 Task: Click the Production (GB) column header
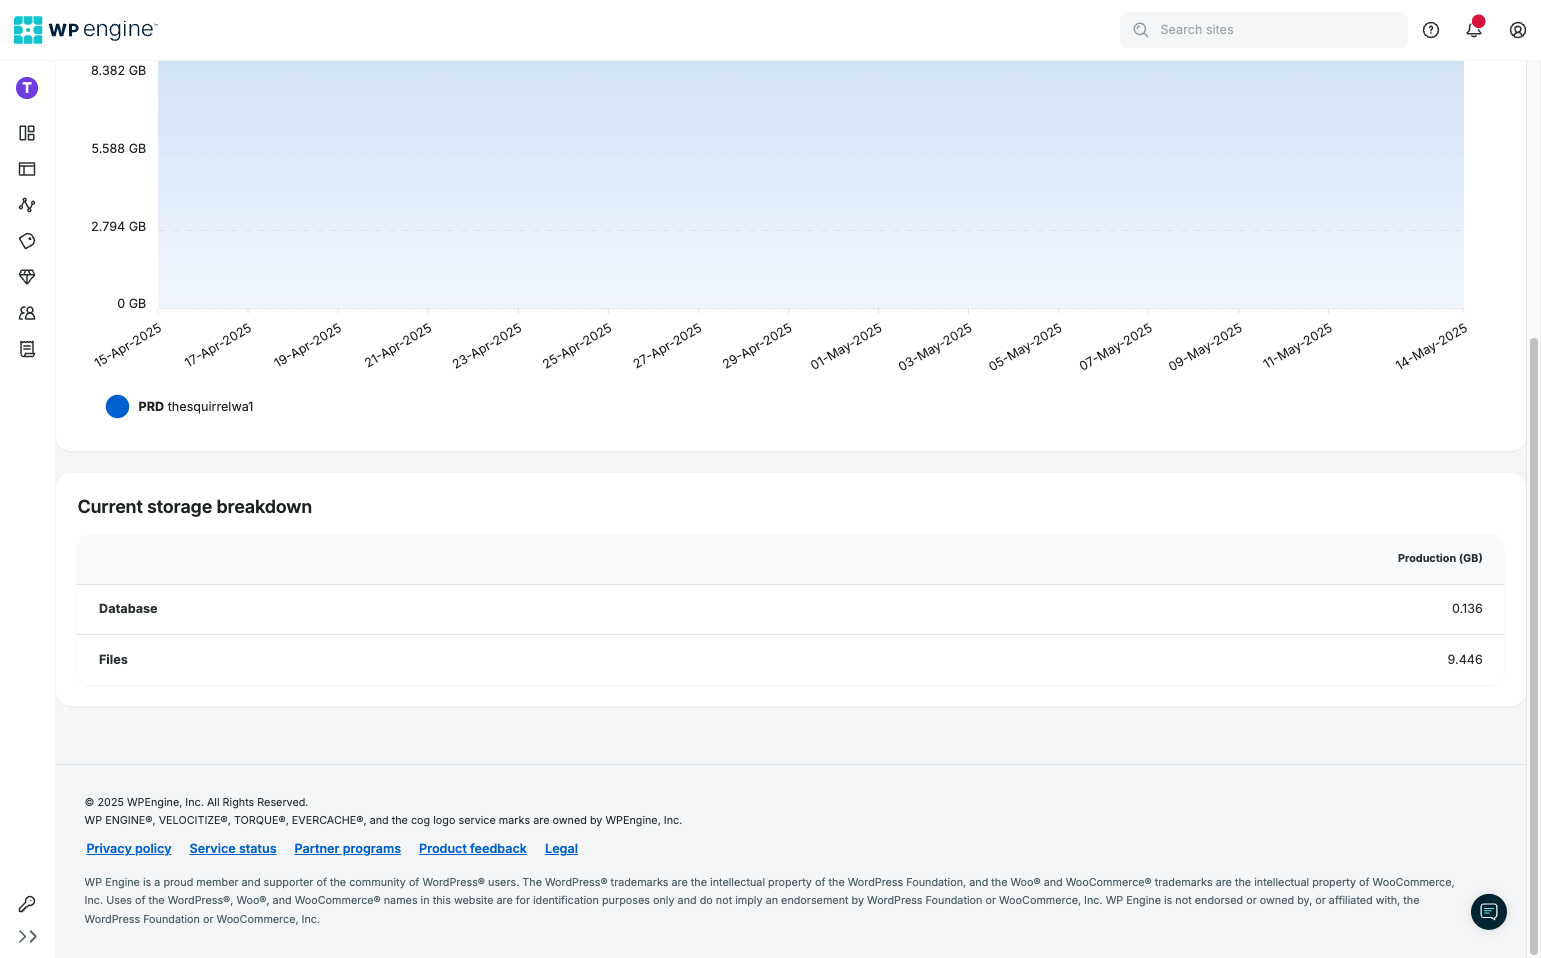pyautogui.click(x=1440, y=558)
